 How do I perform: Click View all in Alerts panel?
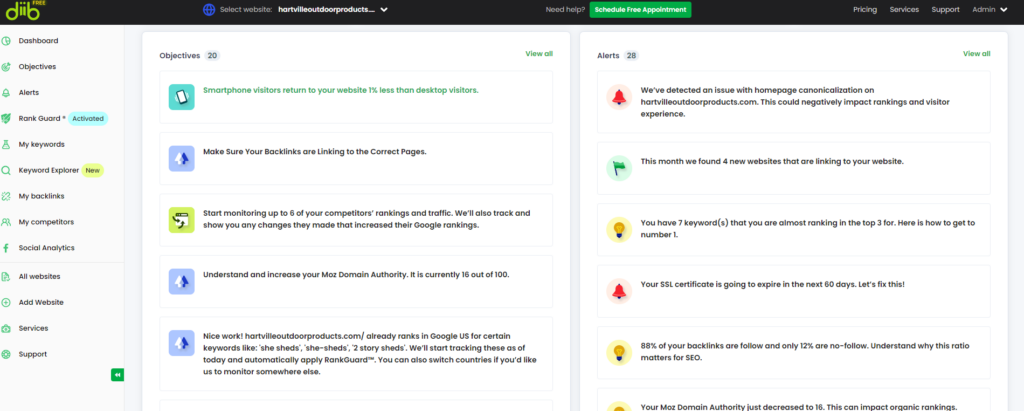tap(976, 54)
